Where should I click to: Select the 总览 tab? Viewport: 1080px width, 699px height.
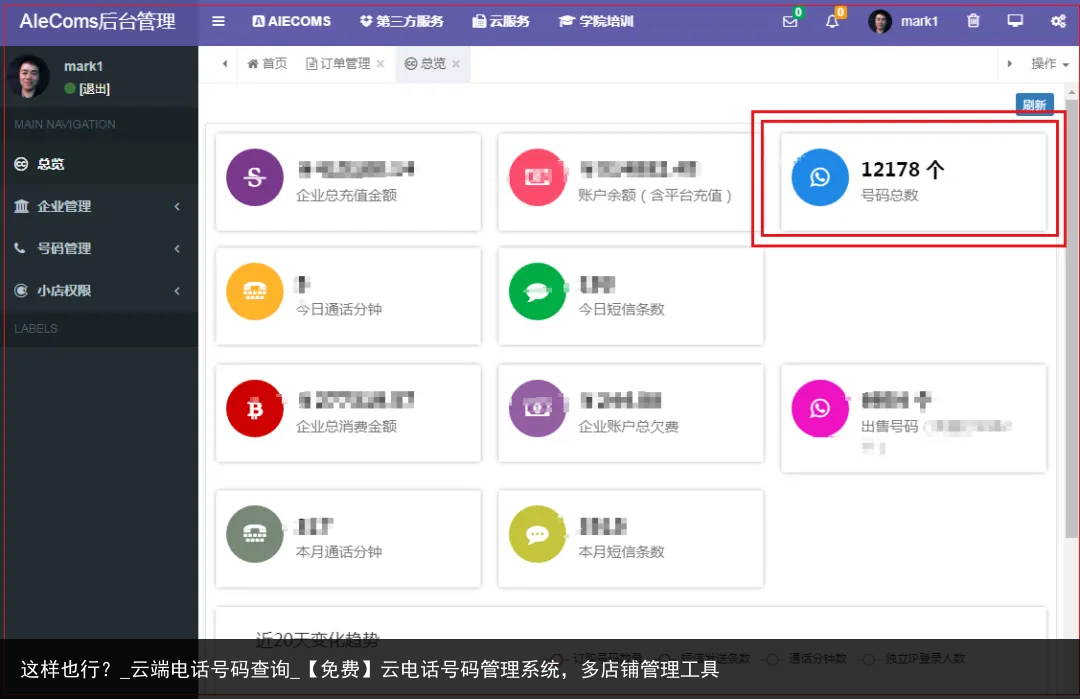pos(426,64)
